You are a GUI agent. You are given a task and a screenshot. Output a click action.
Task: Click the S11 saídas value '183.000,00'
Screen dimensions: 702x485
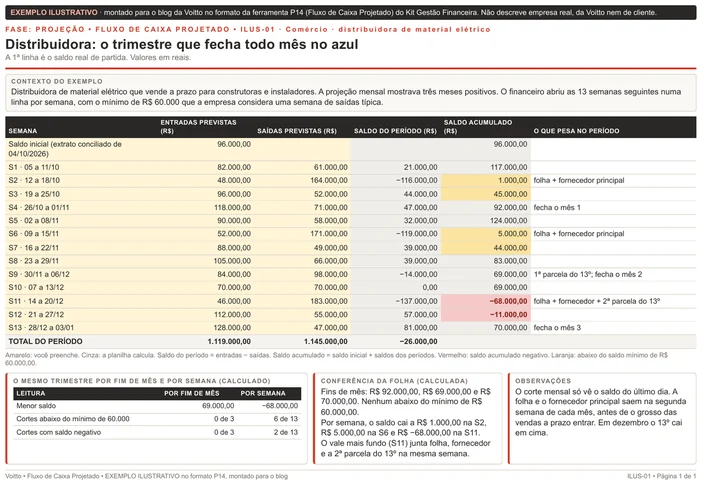pyautogui.click(x=329, y=301)
